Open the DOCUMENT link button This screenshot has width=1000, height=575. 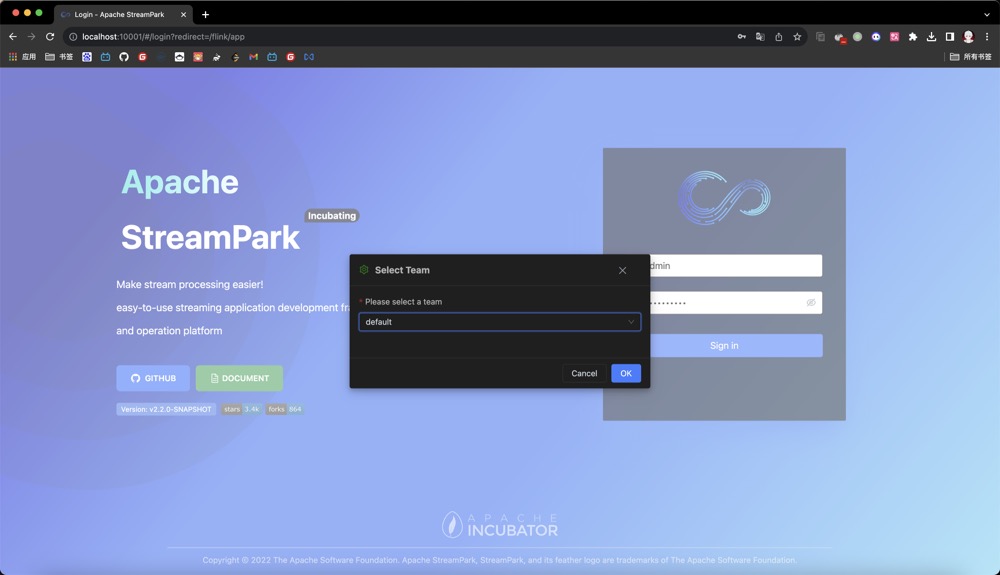239,378
